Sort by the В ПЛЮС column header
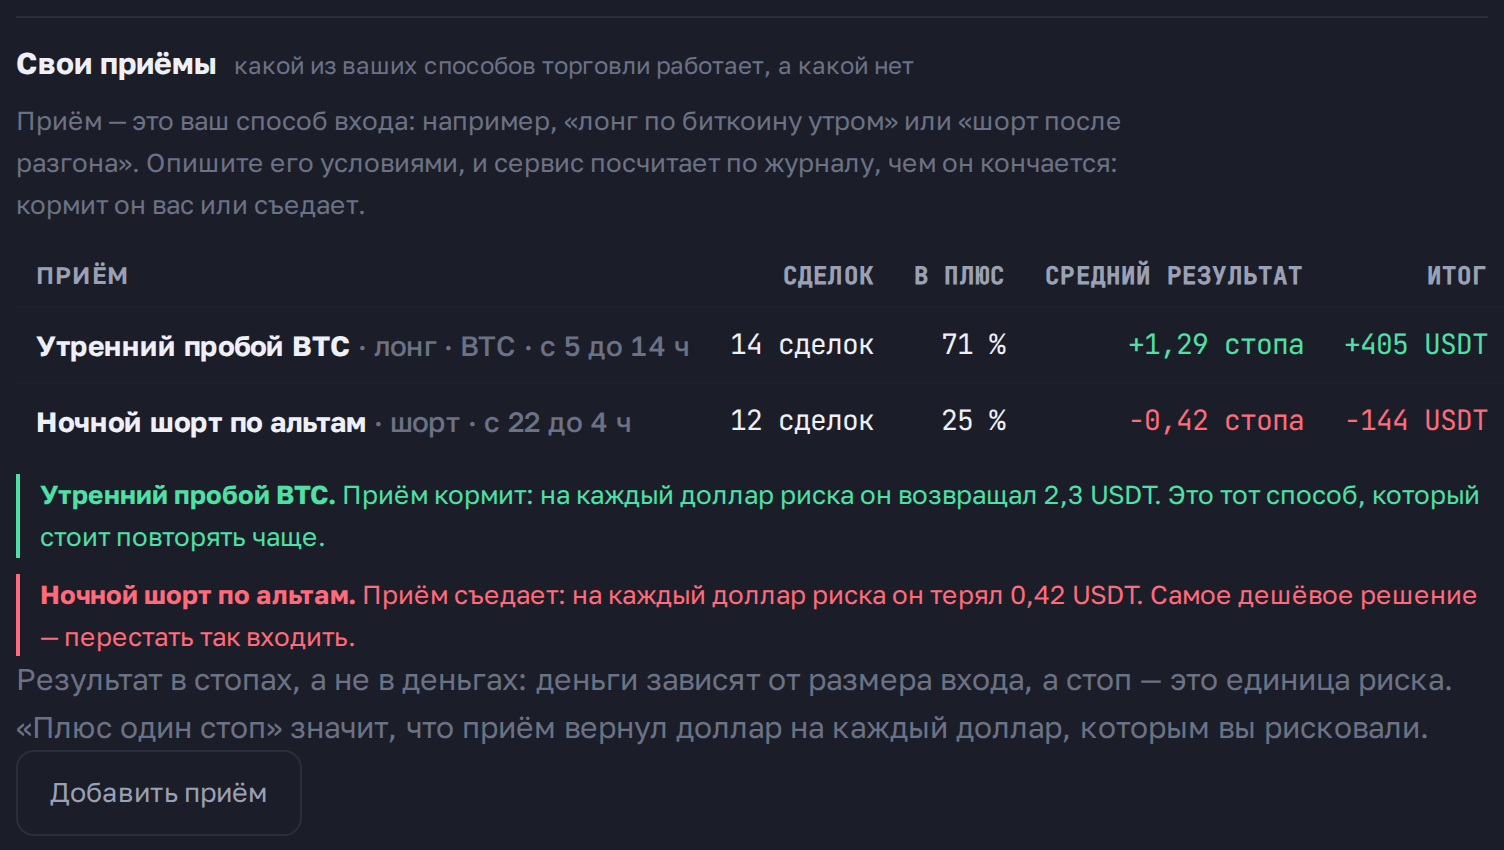Screen dimensions: 1504x850 click(959, 276)
